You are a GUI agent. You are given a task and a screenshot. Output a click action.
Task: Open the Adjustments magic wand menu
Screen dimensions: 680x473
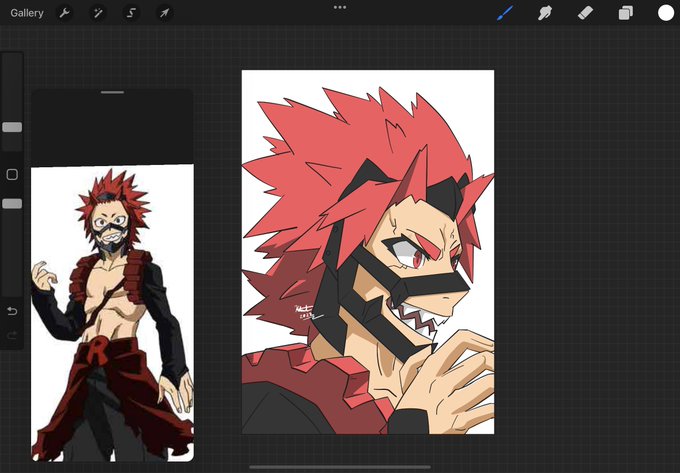point(98,13)
